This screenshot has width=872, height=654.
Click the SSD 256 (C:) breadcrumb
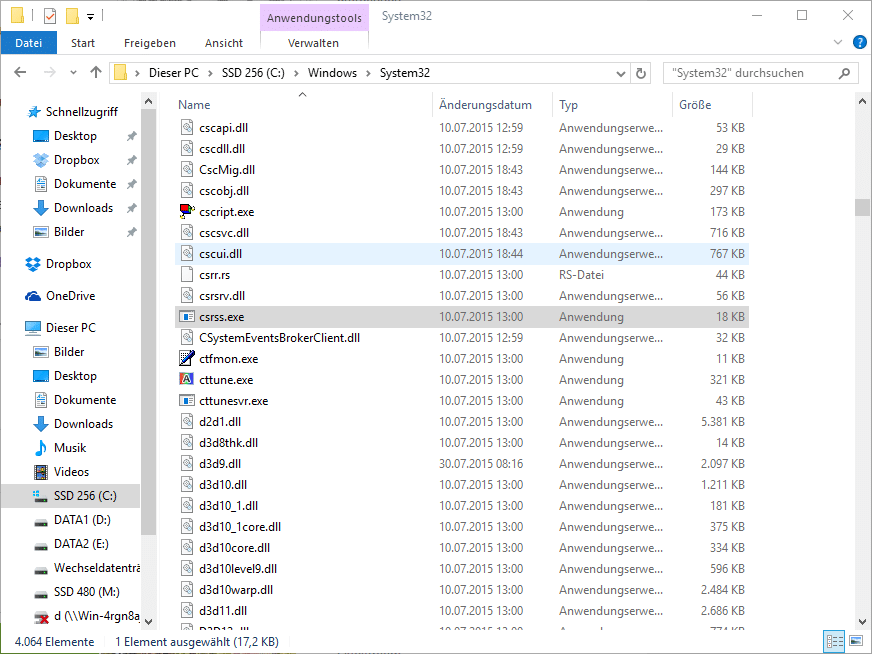coord(253,73)
